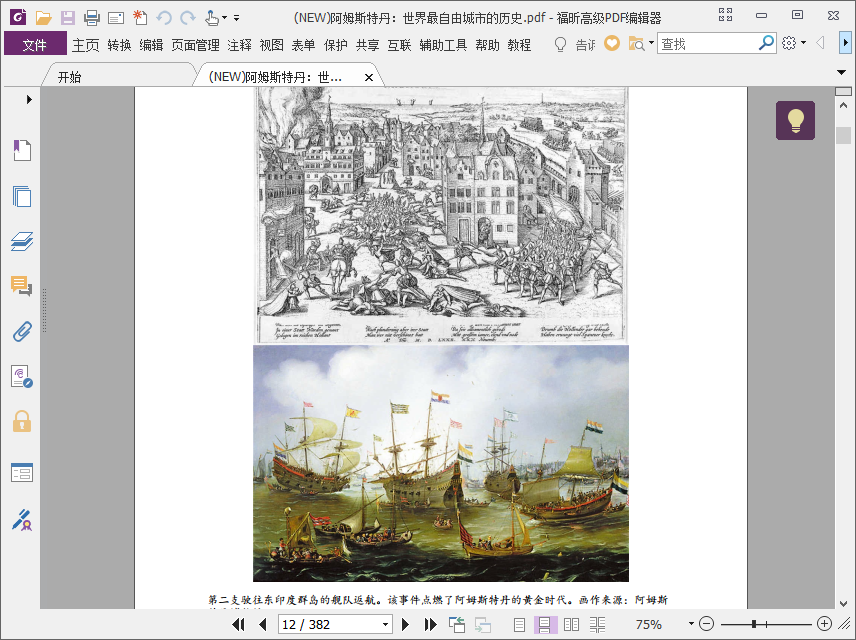Save the document with the floppy icon

click(68, 18)
